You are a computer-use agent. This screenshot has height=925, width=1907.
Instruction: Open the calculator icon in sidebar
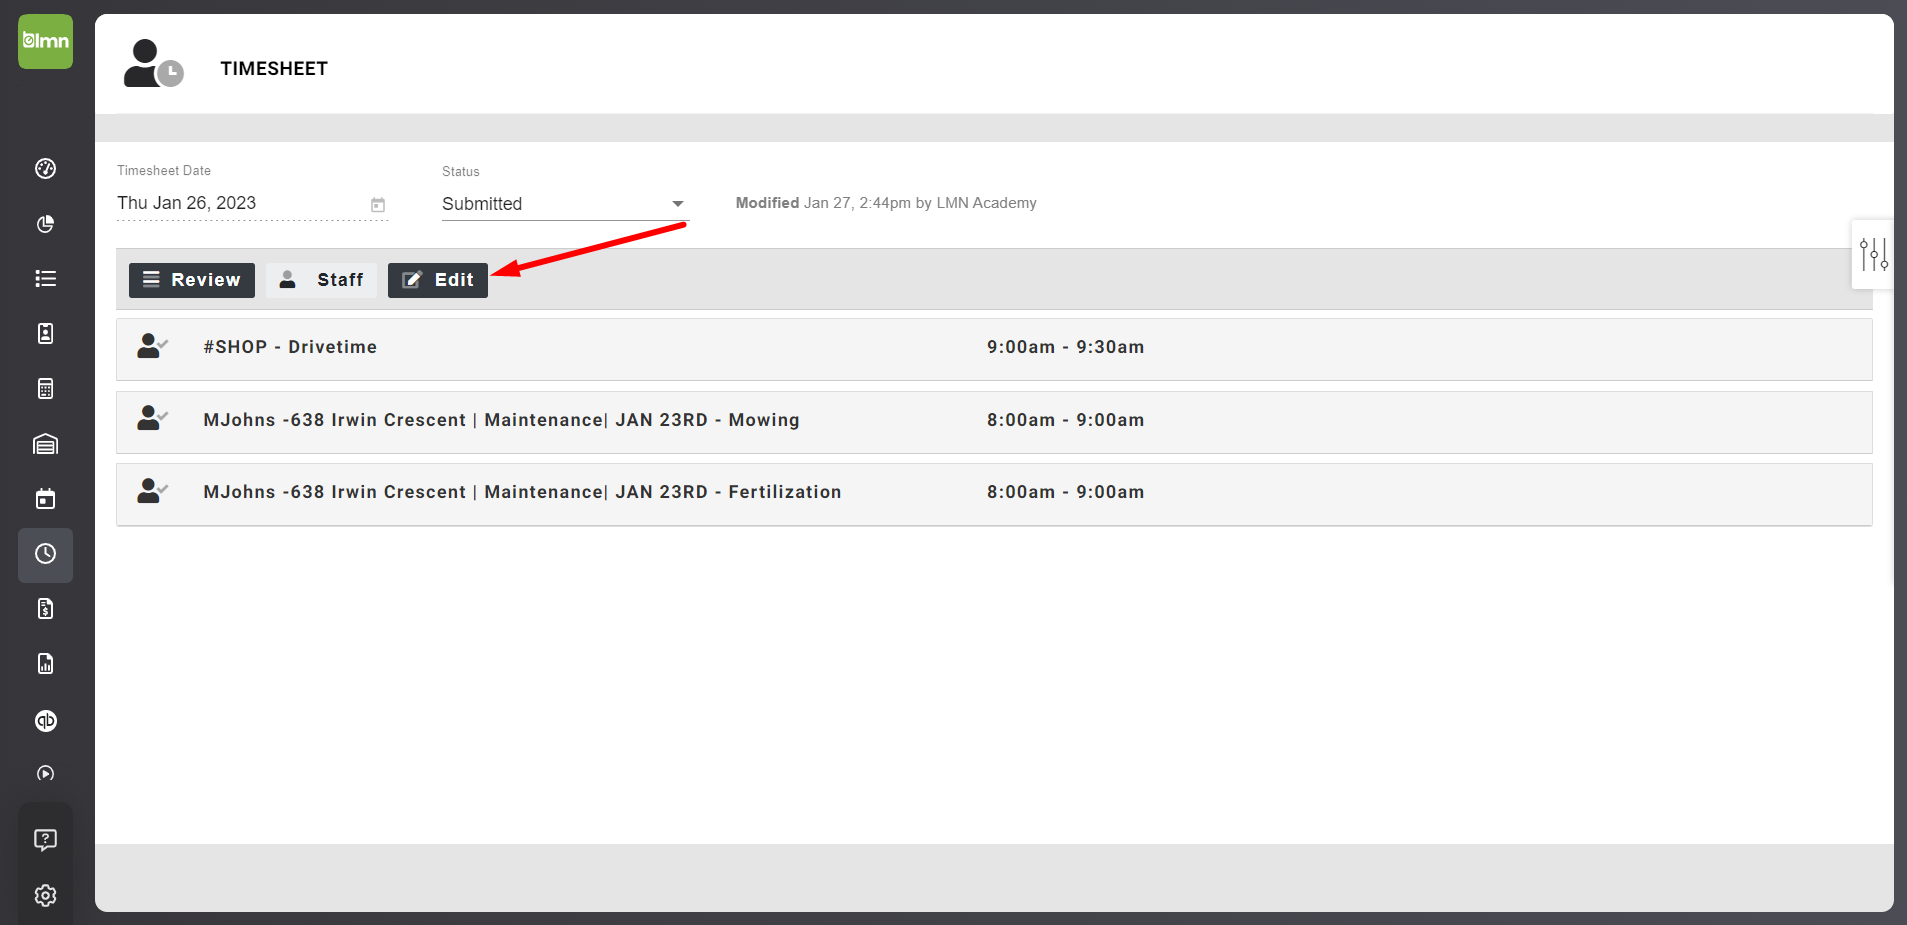[x=45, y=388]
